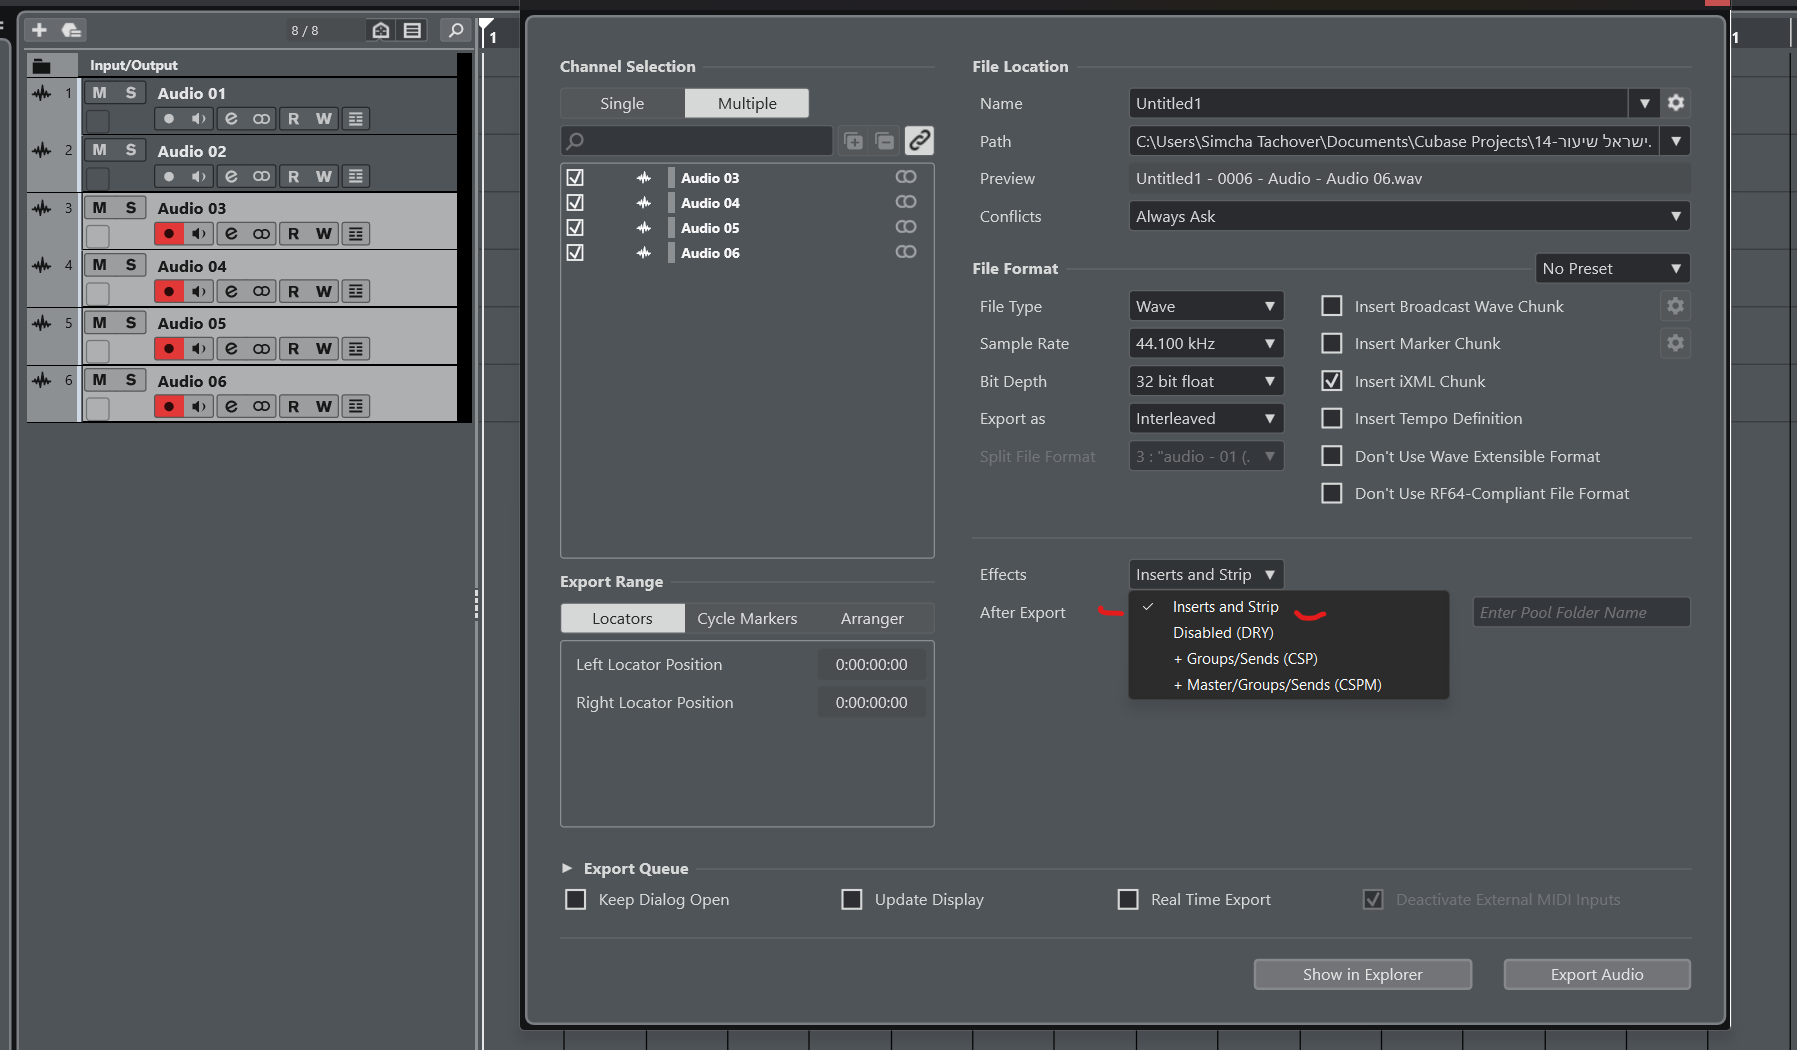Uncheck Audio 03 in channel list
The height and width of the screenshot is (1050, 1797).
[575, 178]
